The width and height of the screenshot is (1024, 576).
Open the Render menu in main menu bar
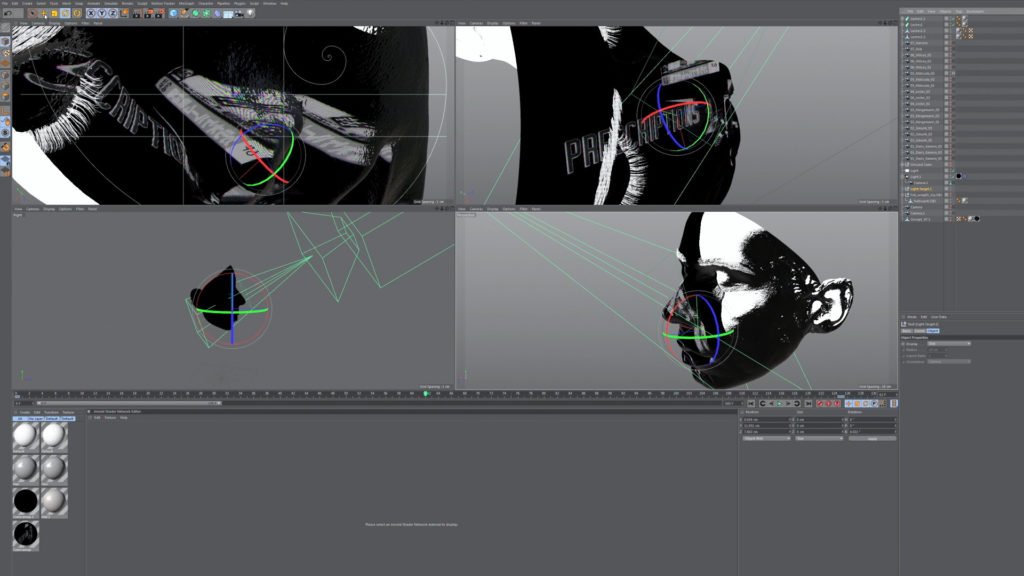tap(127, 3)
